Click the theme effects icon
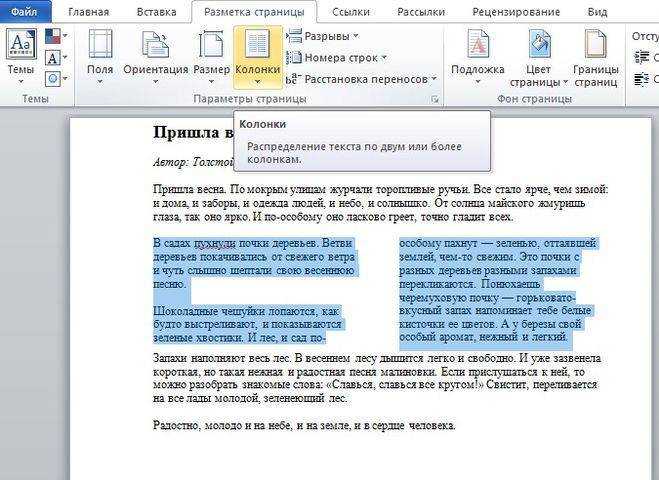Image resolution: width=659 pixels, height=480 pixels. point(52,79)
